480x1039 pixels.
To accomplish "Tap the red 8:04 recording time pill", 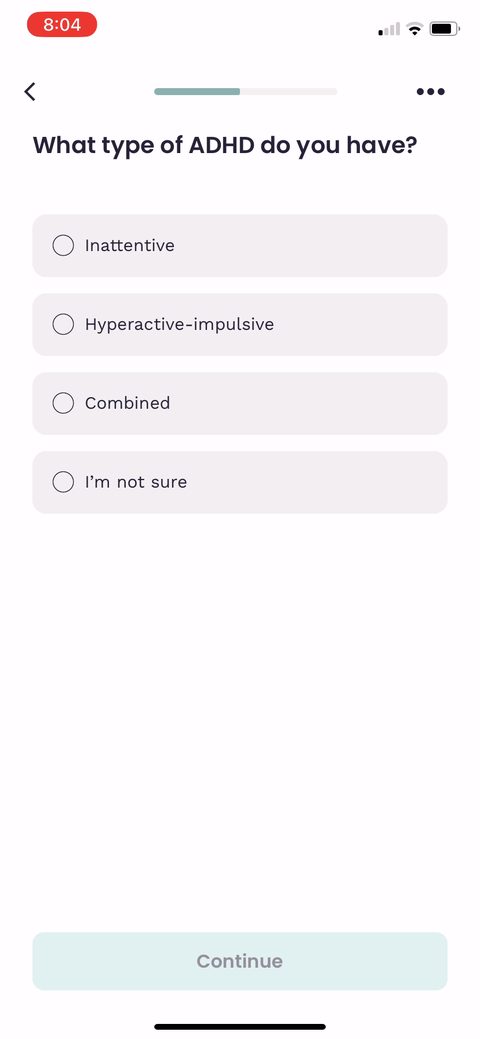I will coord(62,25).
